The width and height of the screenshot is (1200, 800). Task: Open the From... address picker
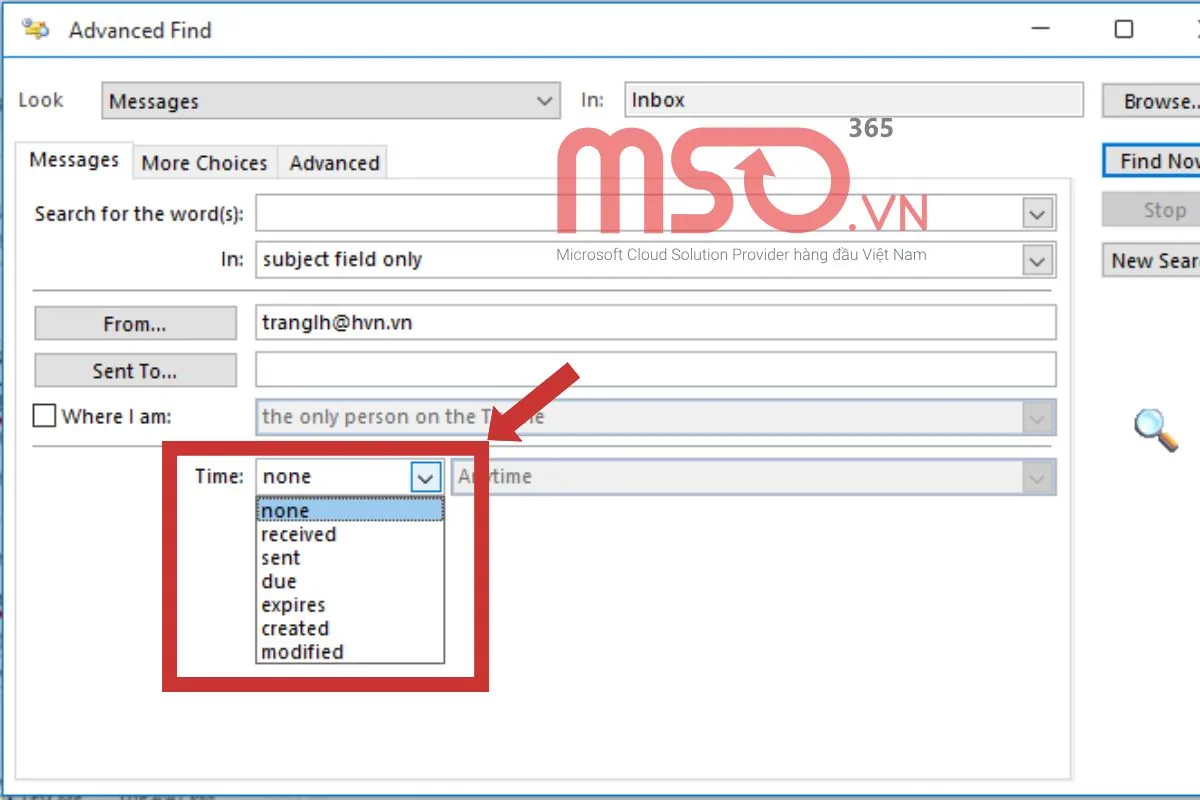pyautogui.click(x=135, y=322)
